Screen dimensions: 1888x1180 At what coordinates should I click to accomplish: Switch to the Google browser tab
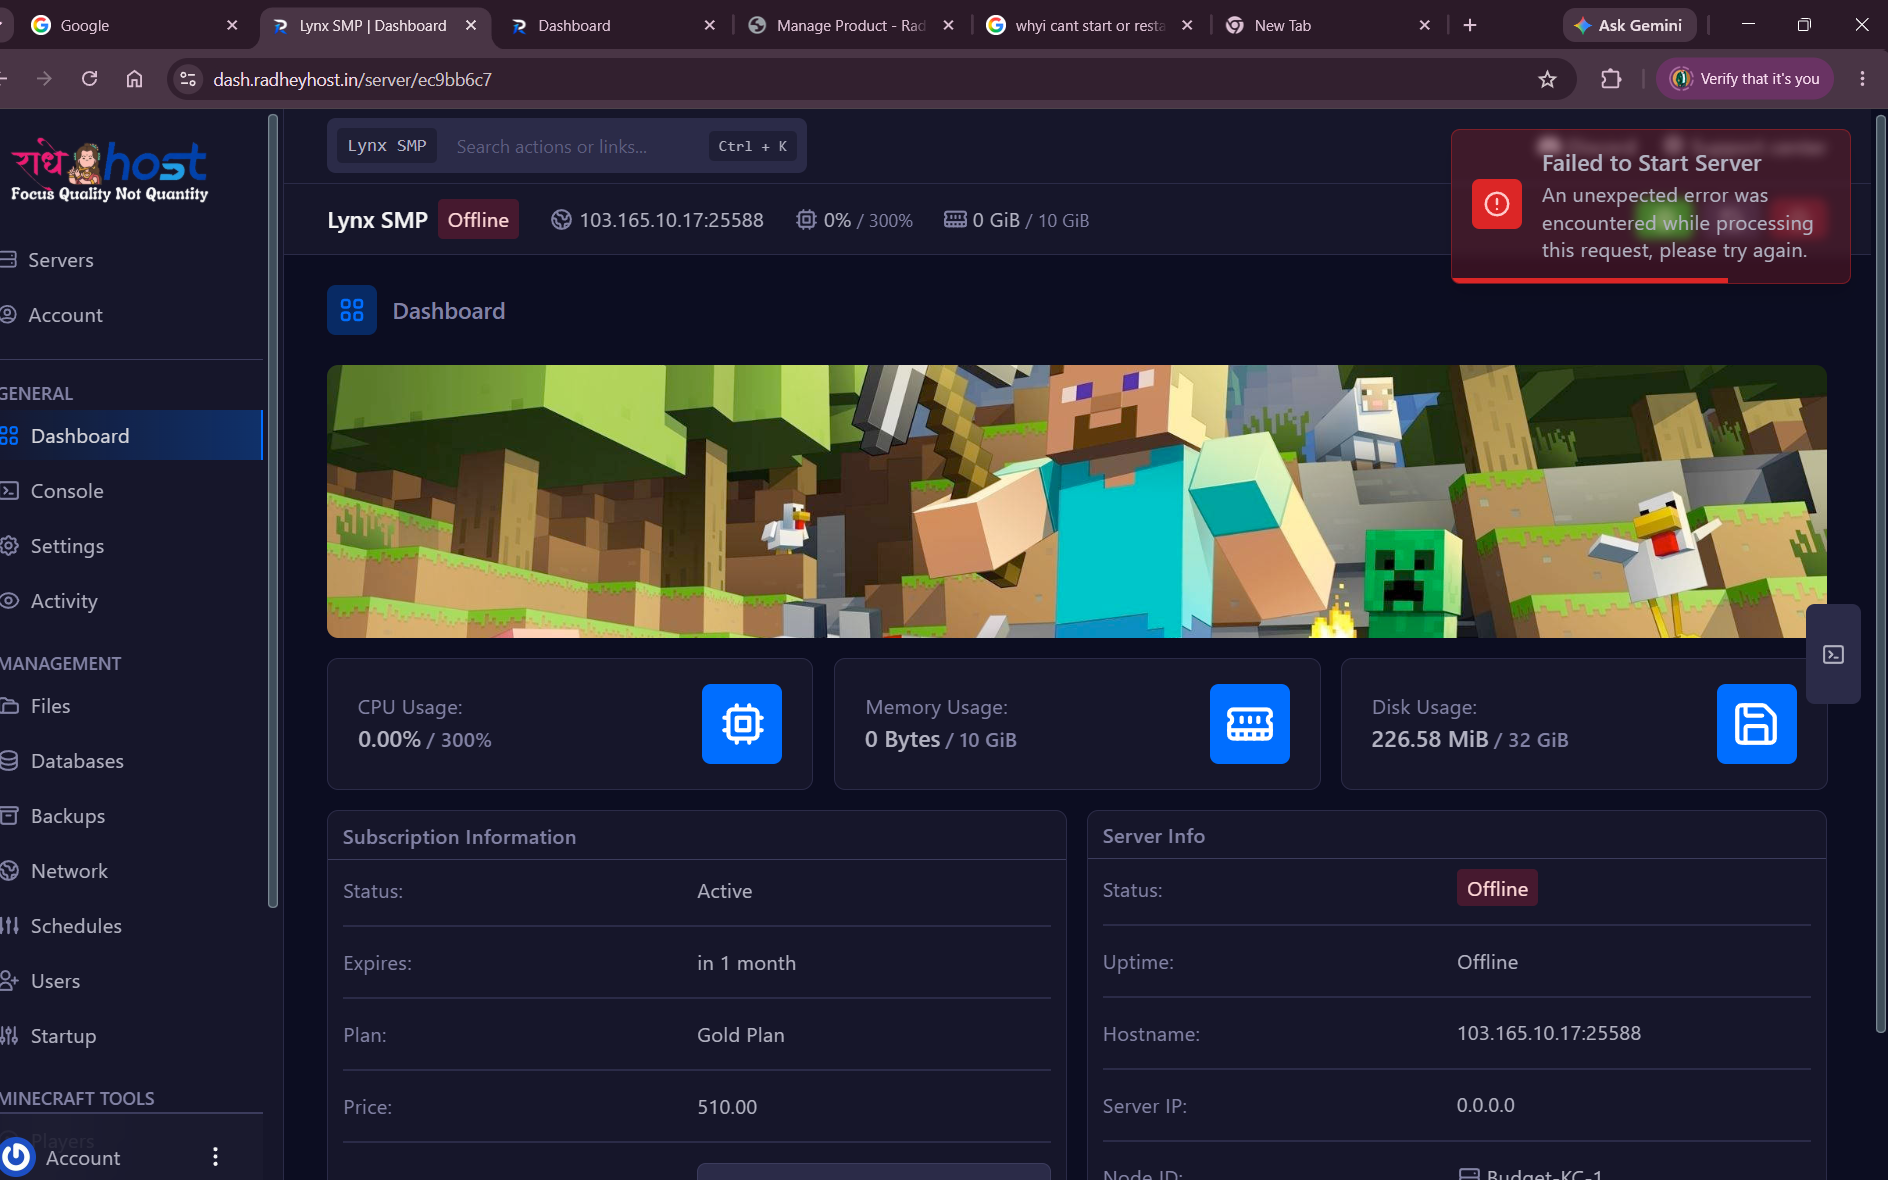point(135,25)
